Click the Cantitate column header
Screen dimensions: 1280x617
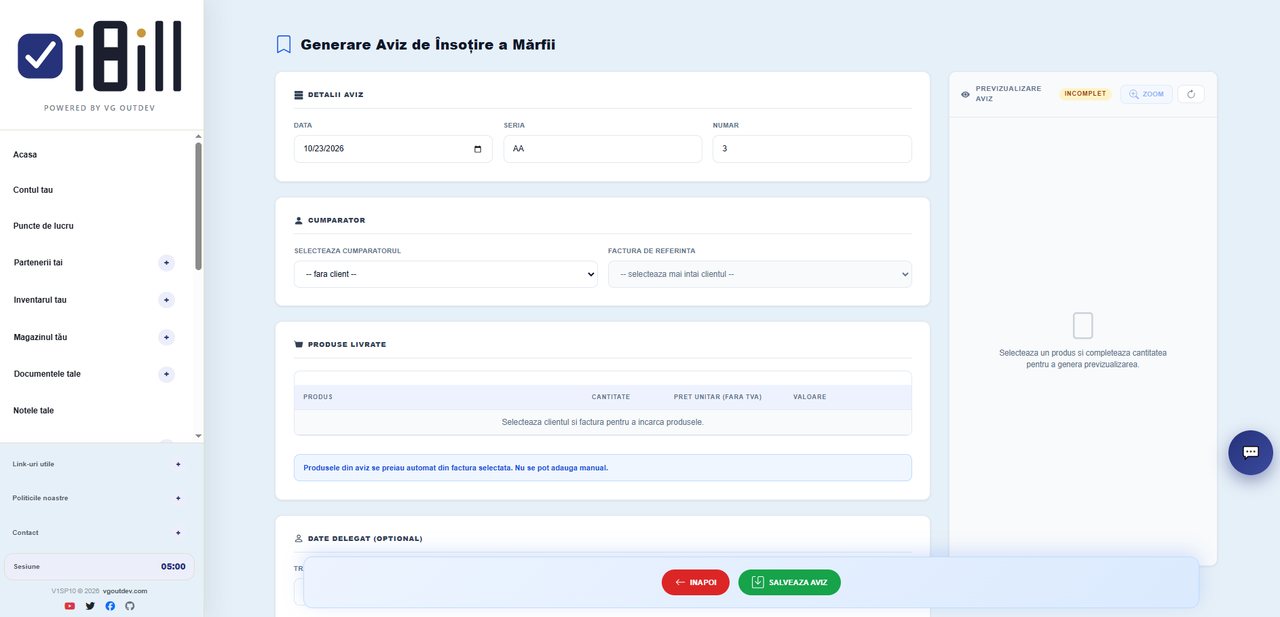611,397
